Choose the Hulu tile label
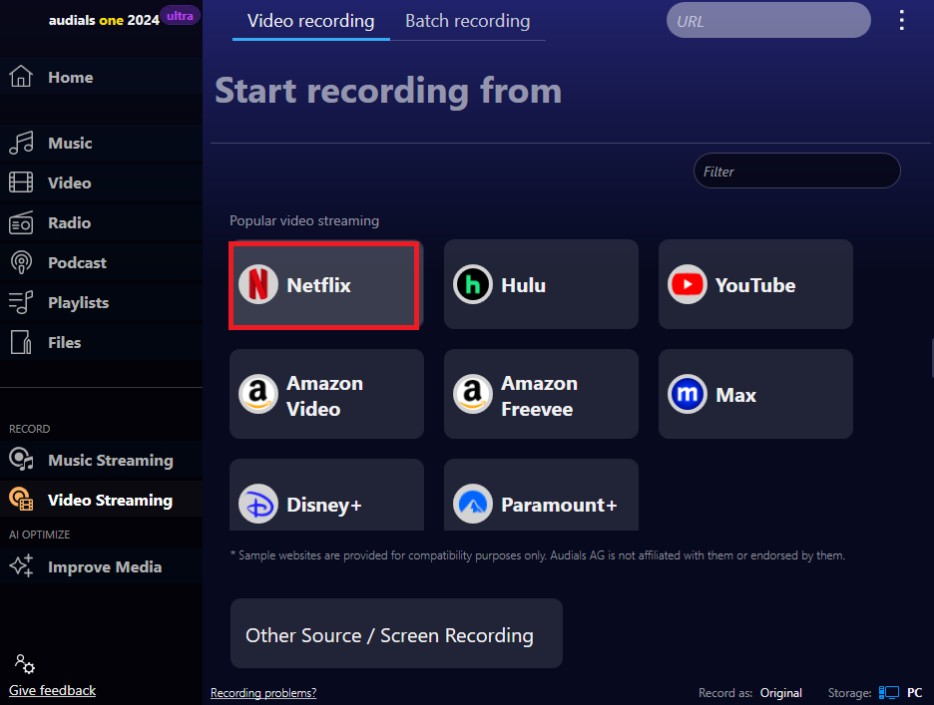 point(524,285)
